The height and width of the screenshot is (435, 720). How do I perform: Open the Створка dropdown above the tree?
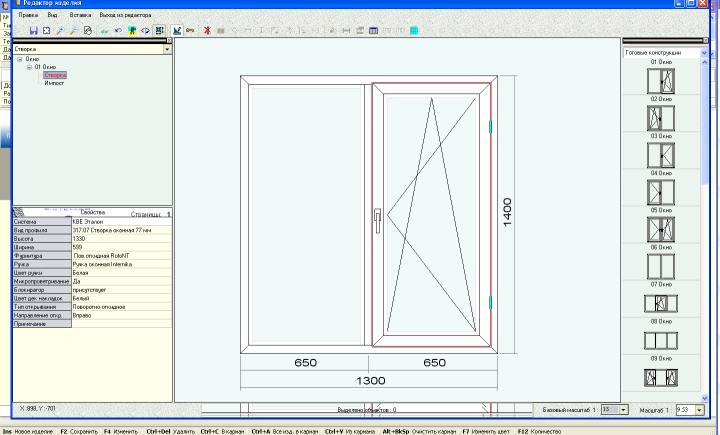coord(167,49)
